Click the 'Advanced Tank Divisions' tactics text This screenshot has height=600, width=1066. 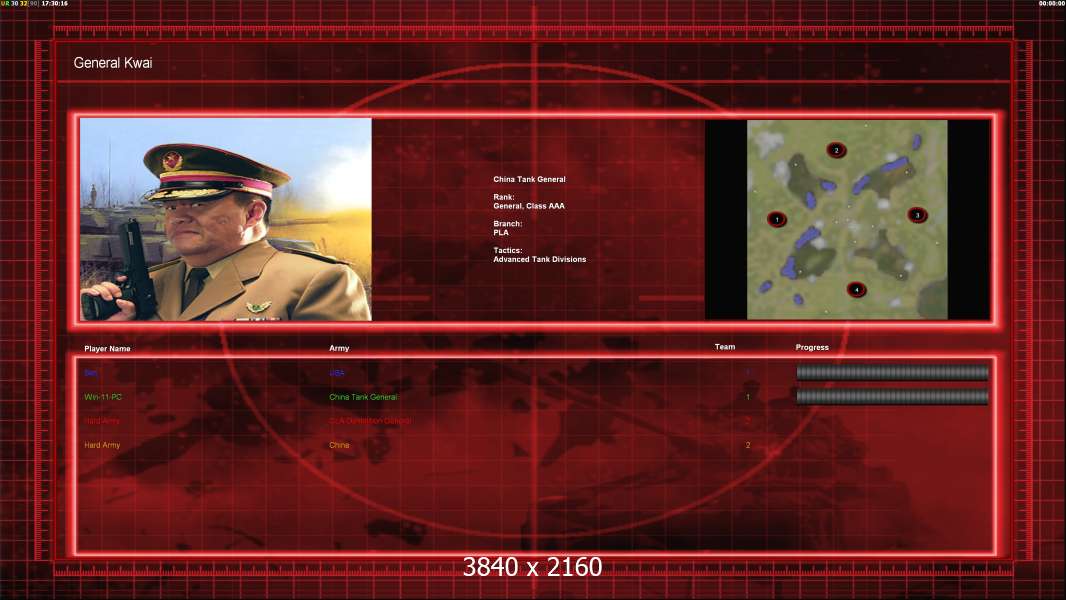(x=539, y=260)
